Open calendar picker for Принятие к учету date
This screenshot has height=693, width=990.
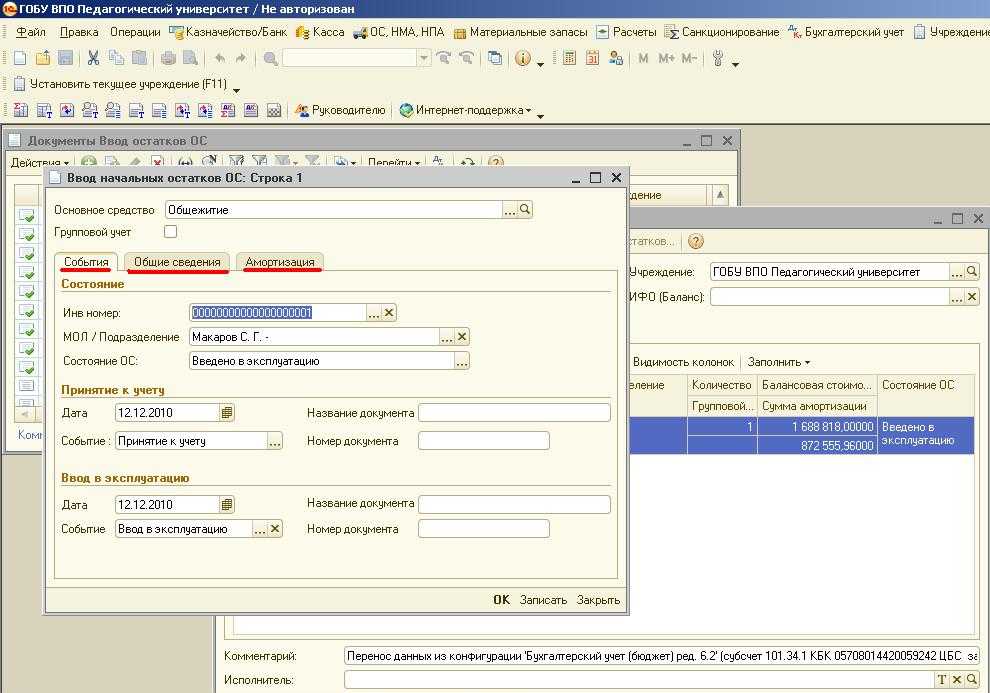pyautogui.click(x=227, y=413)
